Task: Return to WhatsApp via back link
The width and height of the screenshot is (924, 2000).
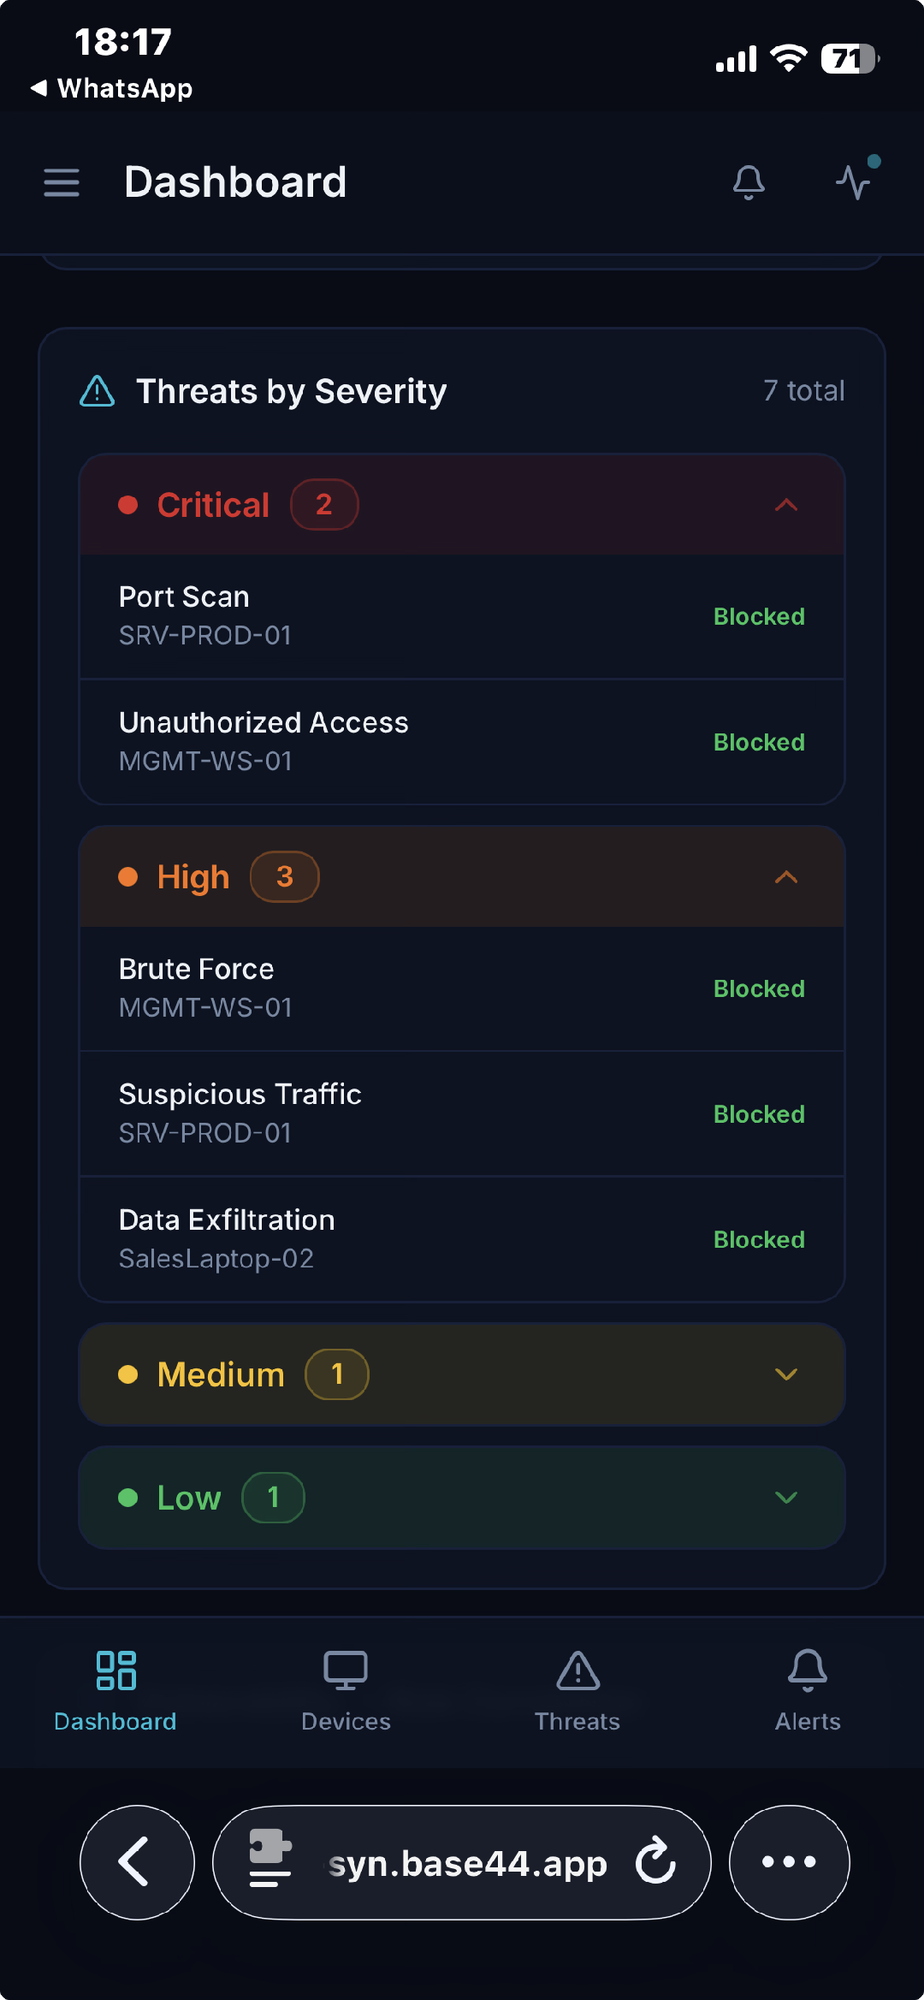Action: (112, 88)
